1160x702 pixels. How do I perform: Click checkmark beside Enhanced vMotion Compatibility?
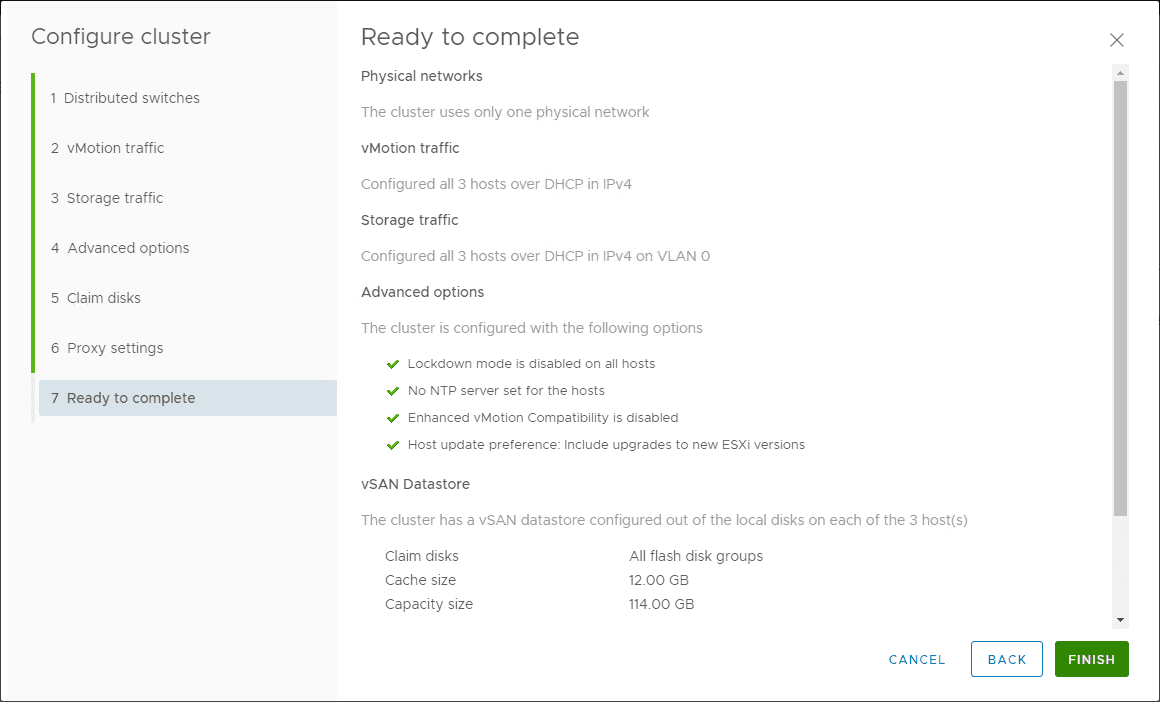pos(393,418)
